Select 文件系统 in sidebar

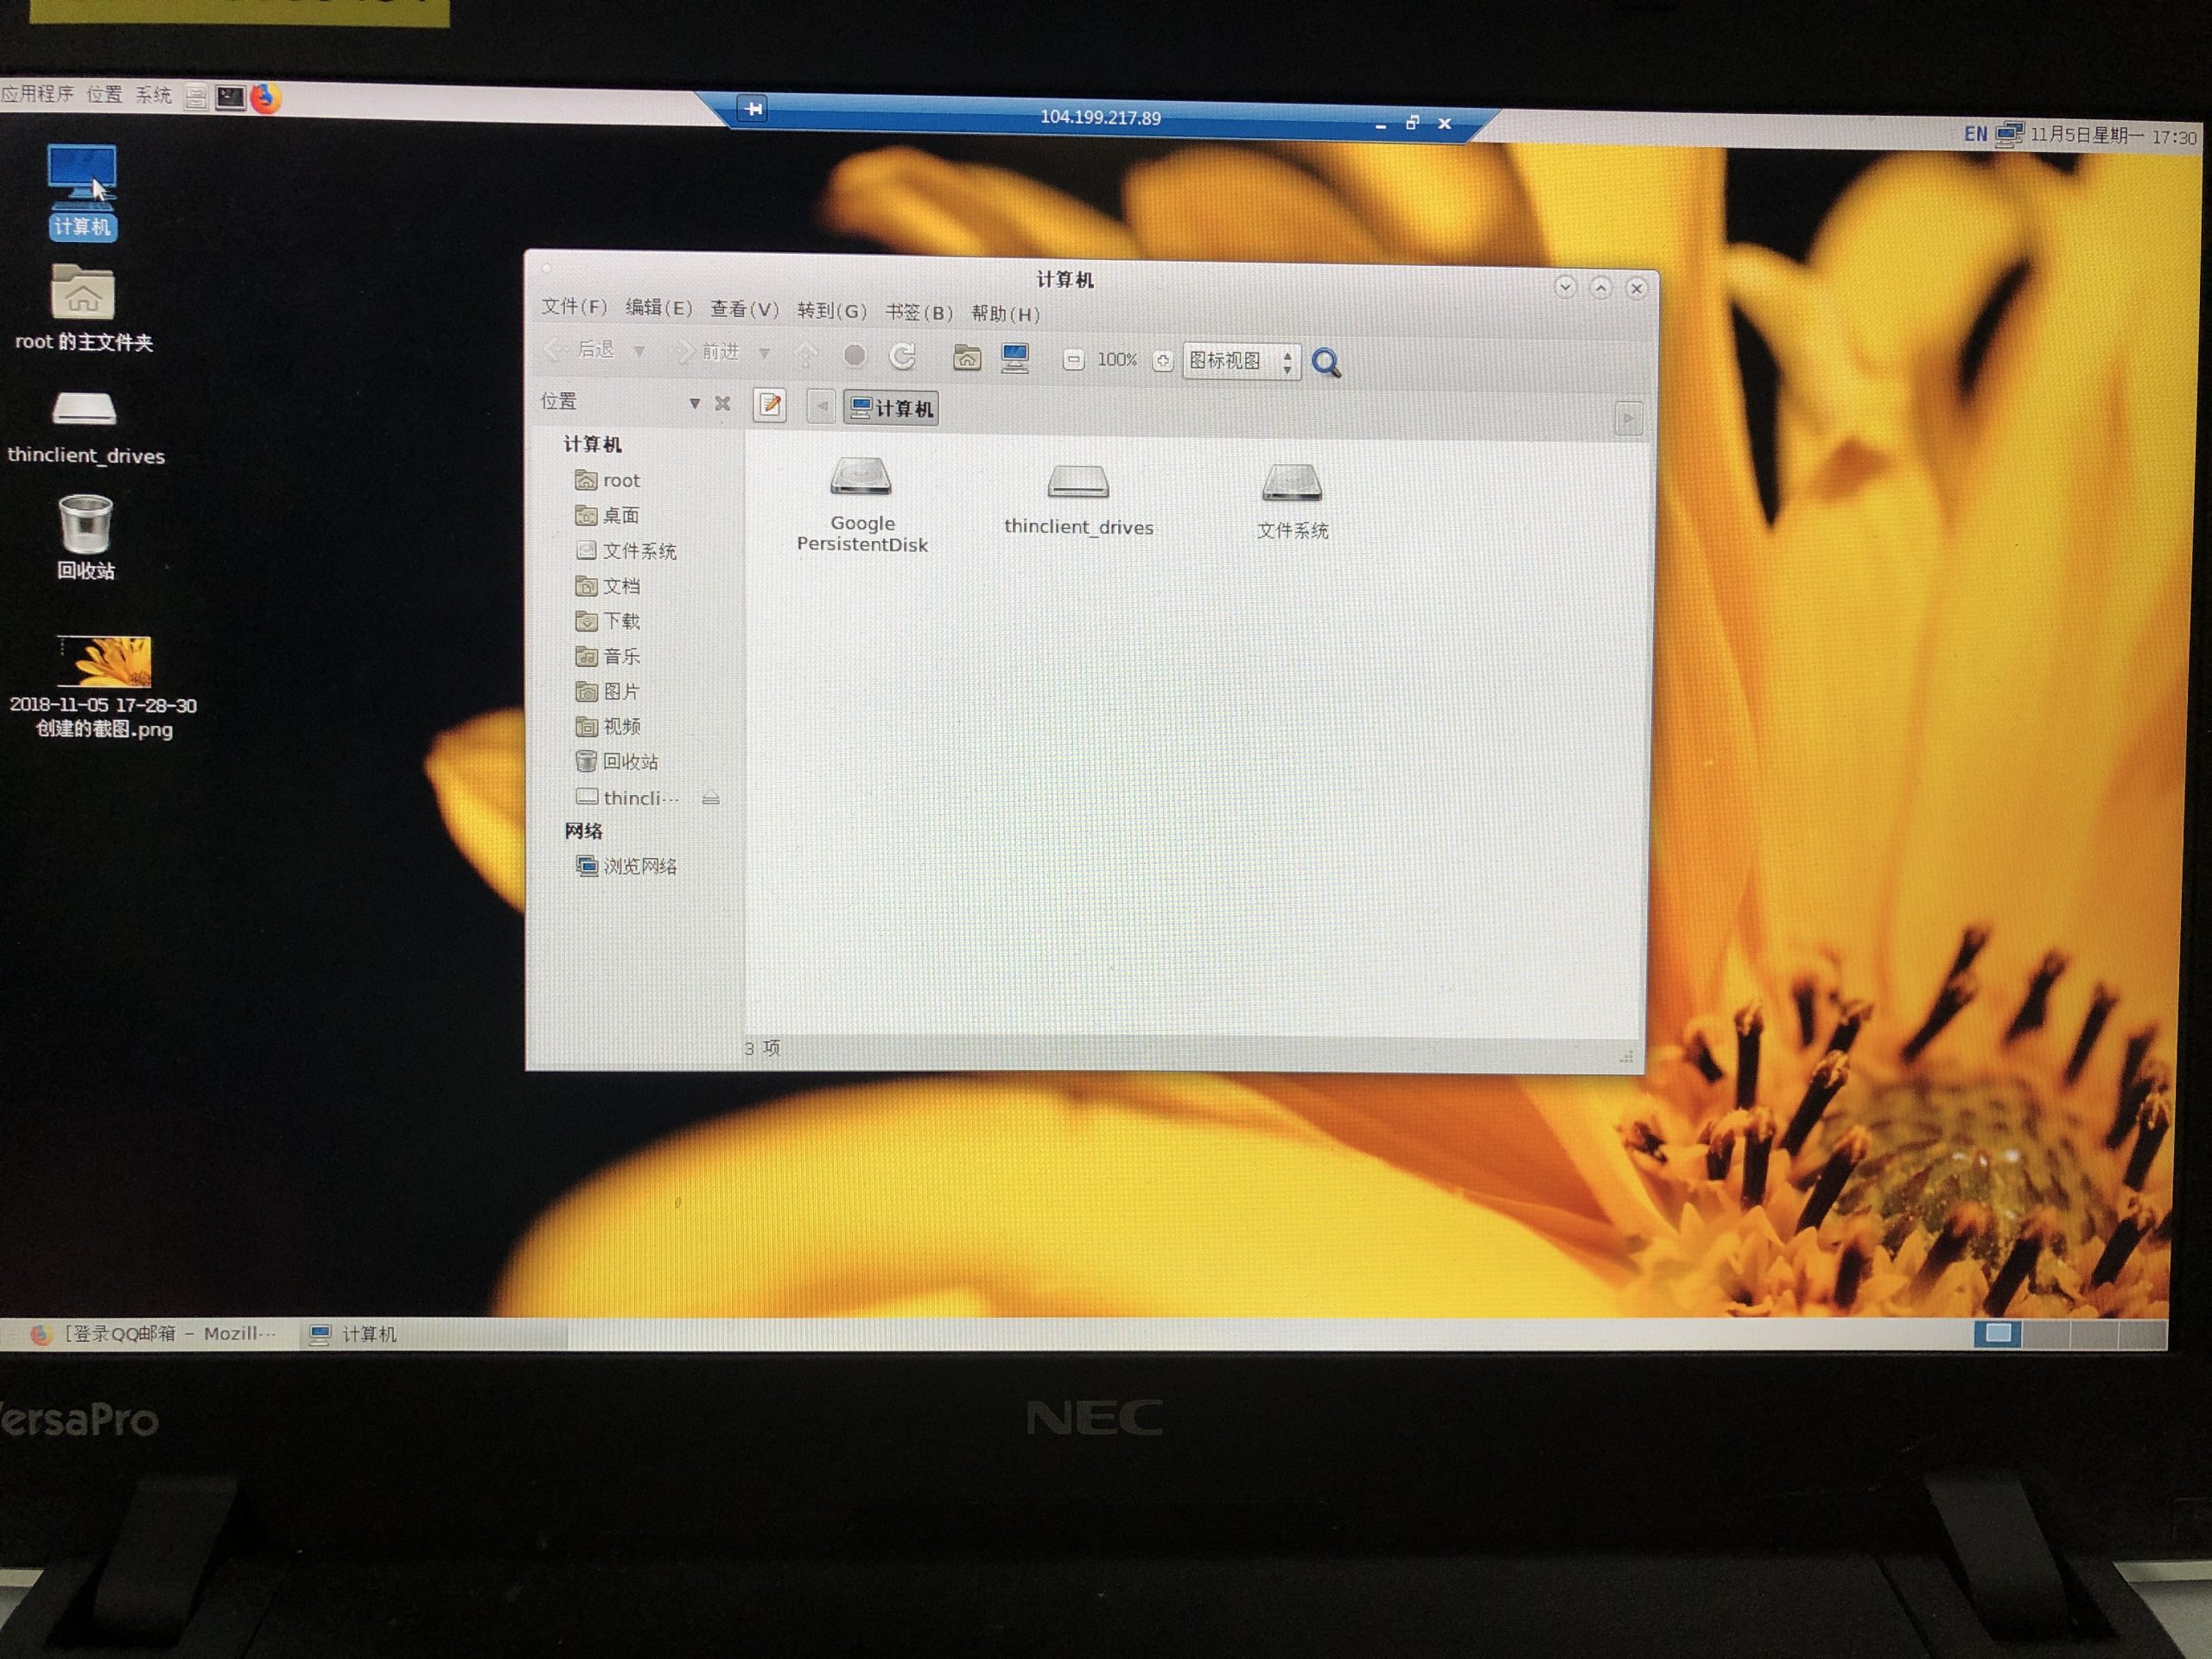pos(626,551)
